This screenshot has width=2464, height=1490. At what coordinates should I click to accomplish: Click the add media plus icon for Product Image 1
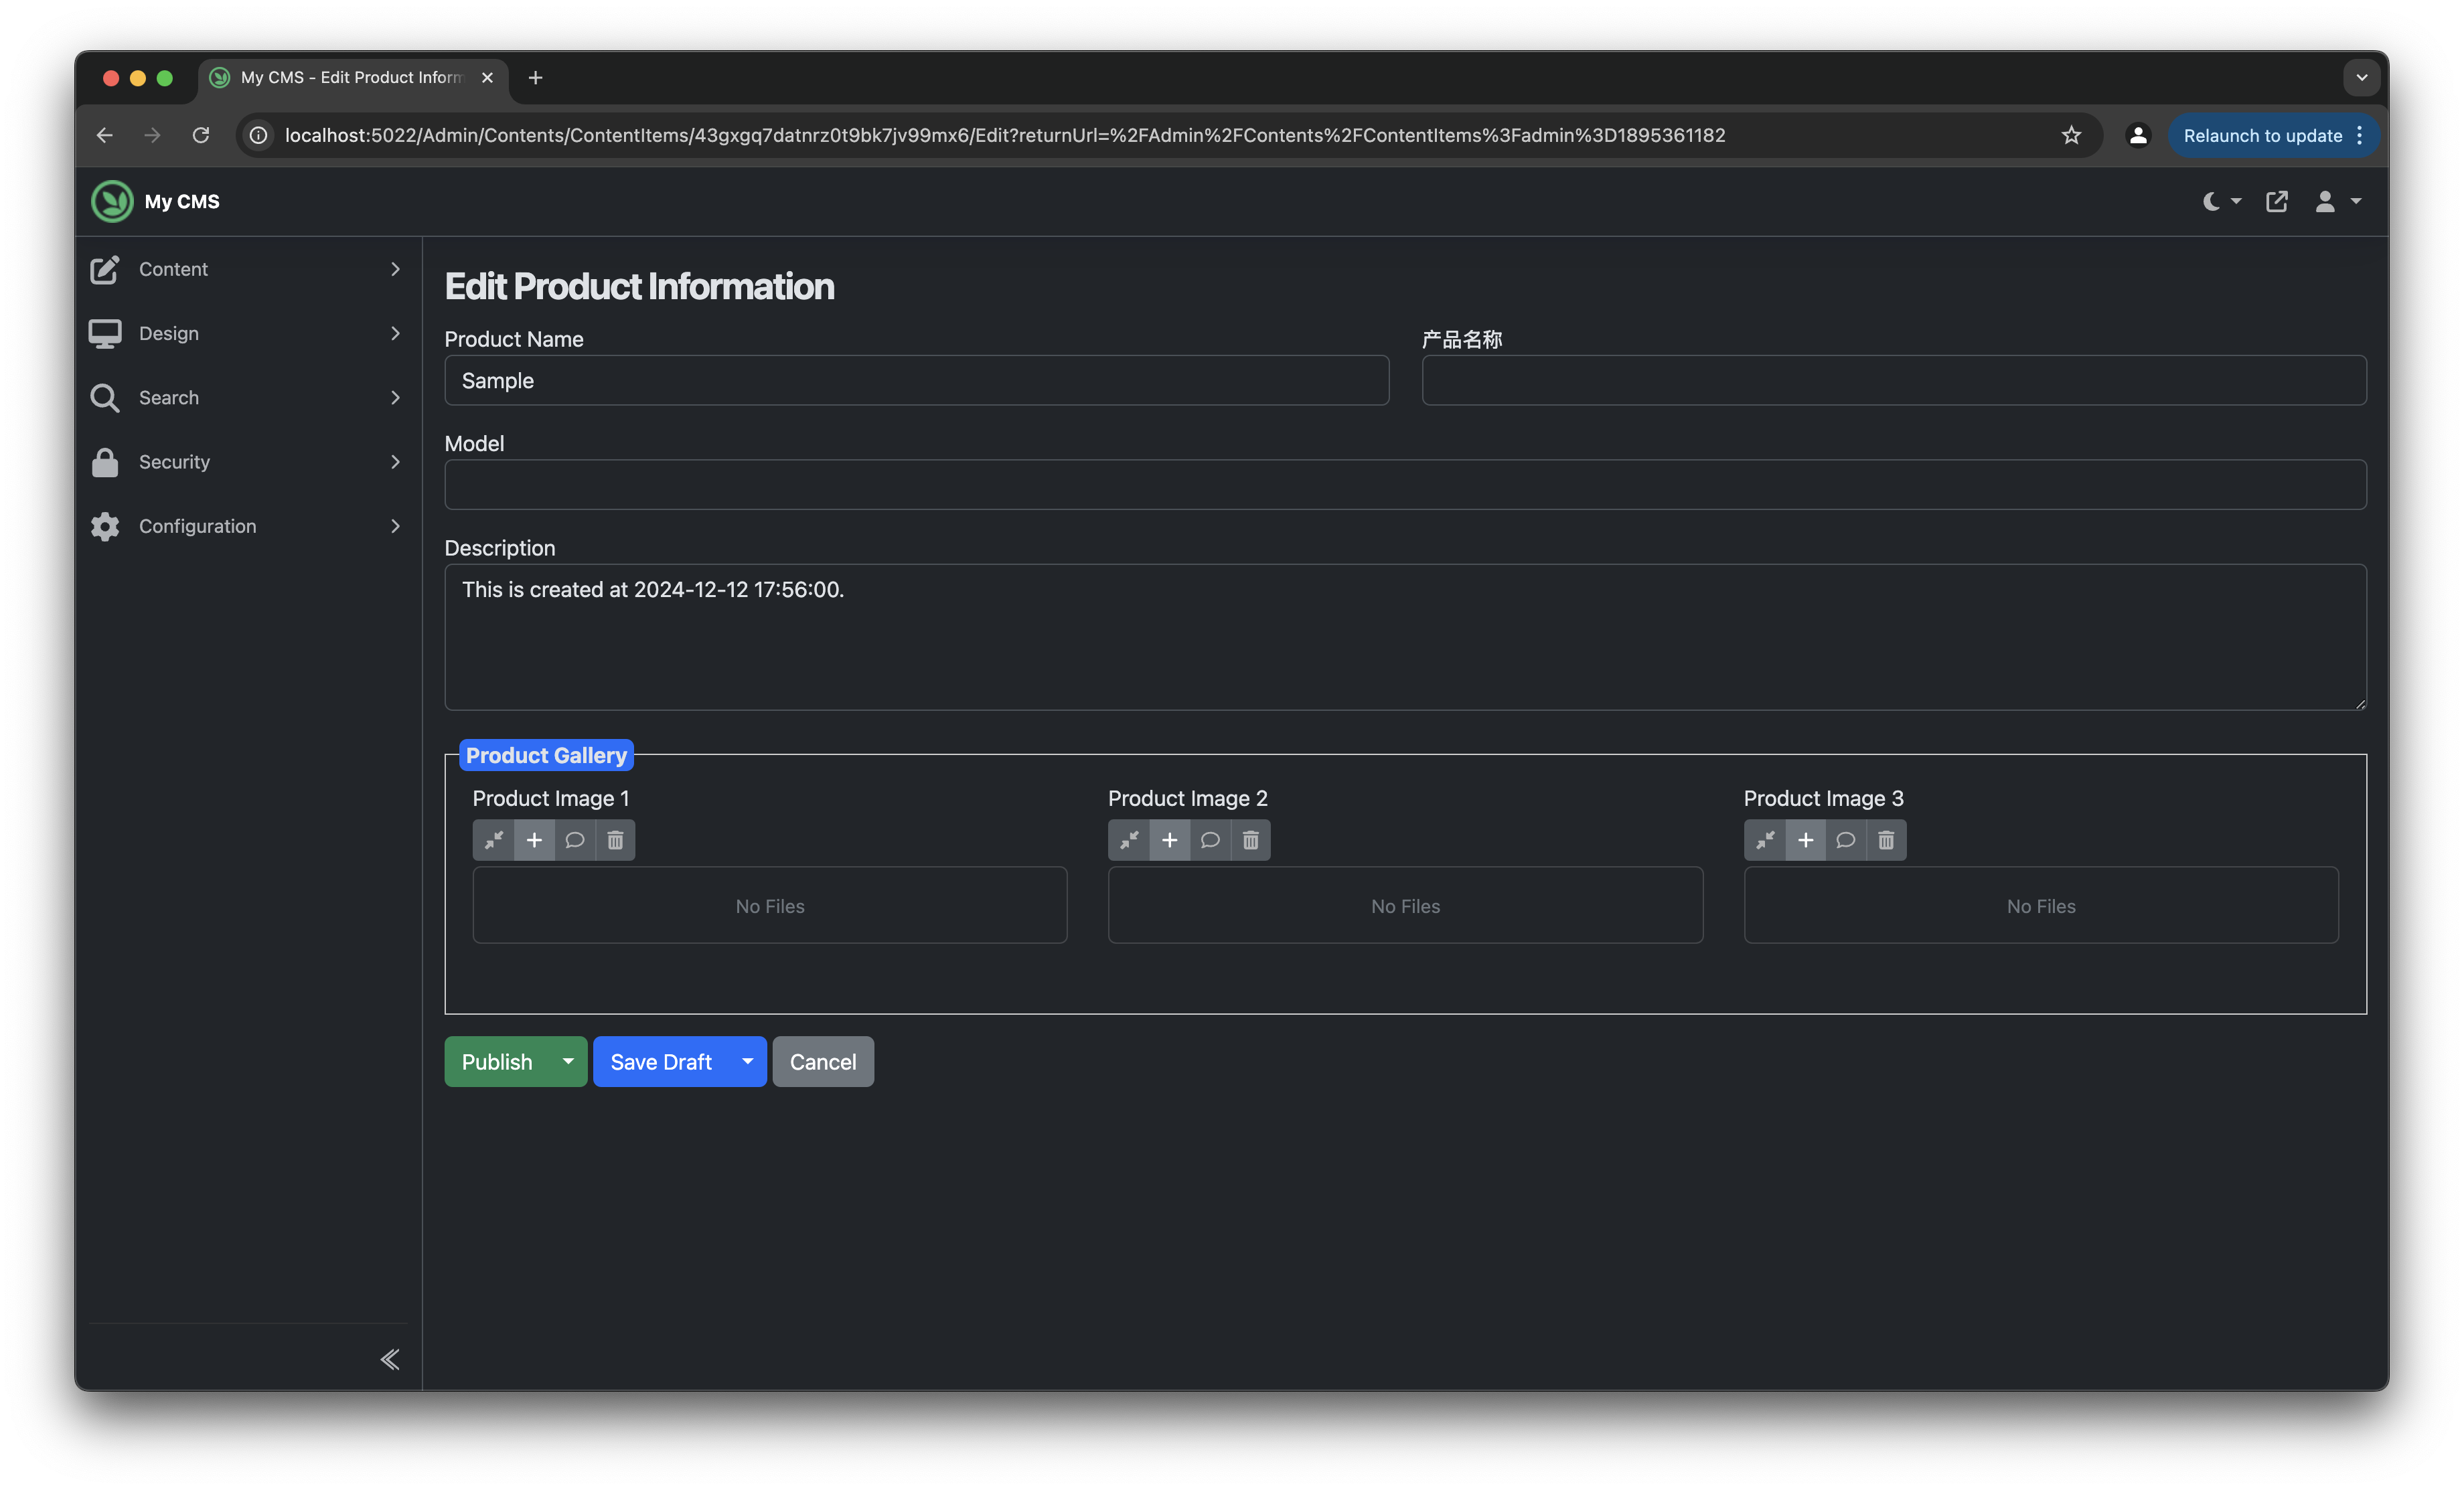pyautogui.click(x=534, y=840)
